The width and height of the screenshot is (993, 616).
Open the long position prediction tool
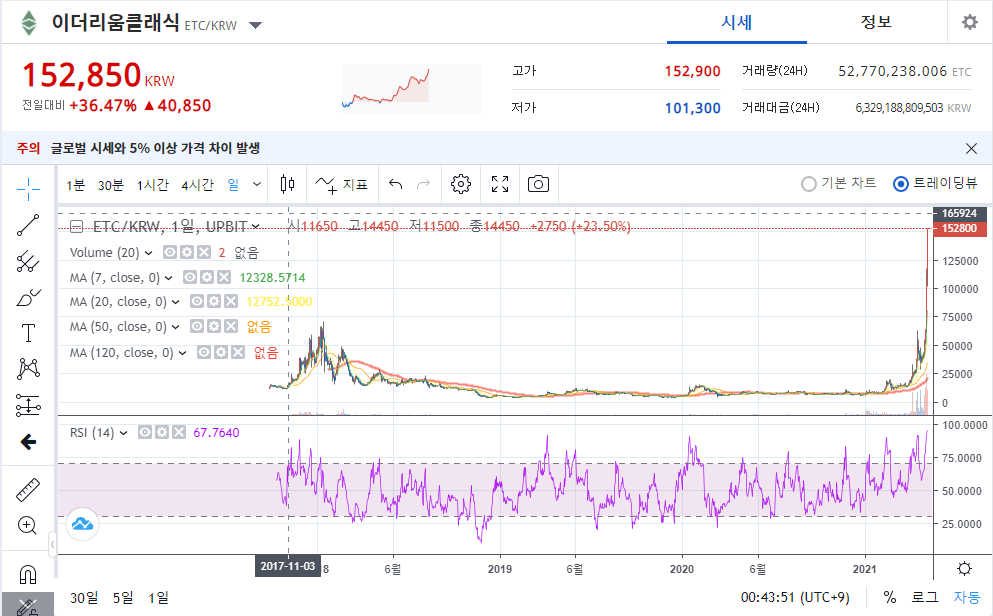click(x=28, y=405)
